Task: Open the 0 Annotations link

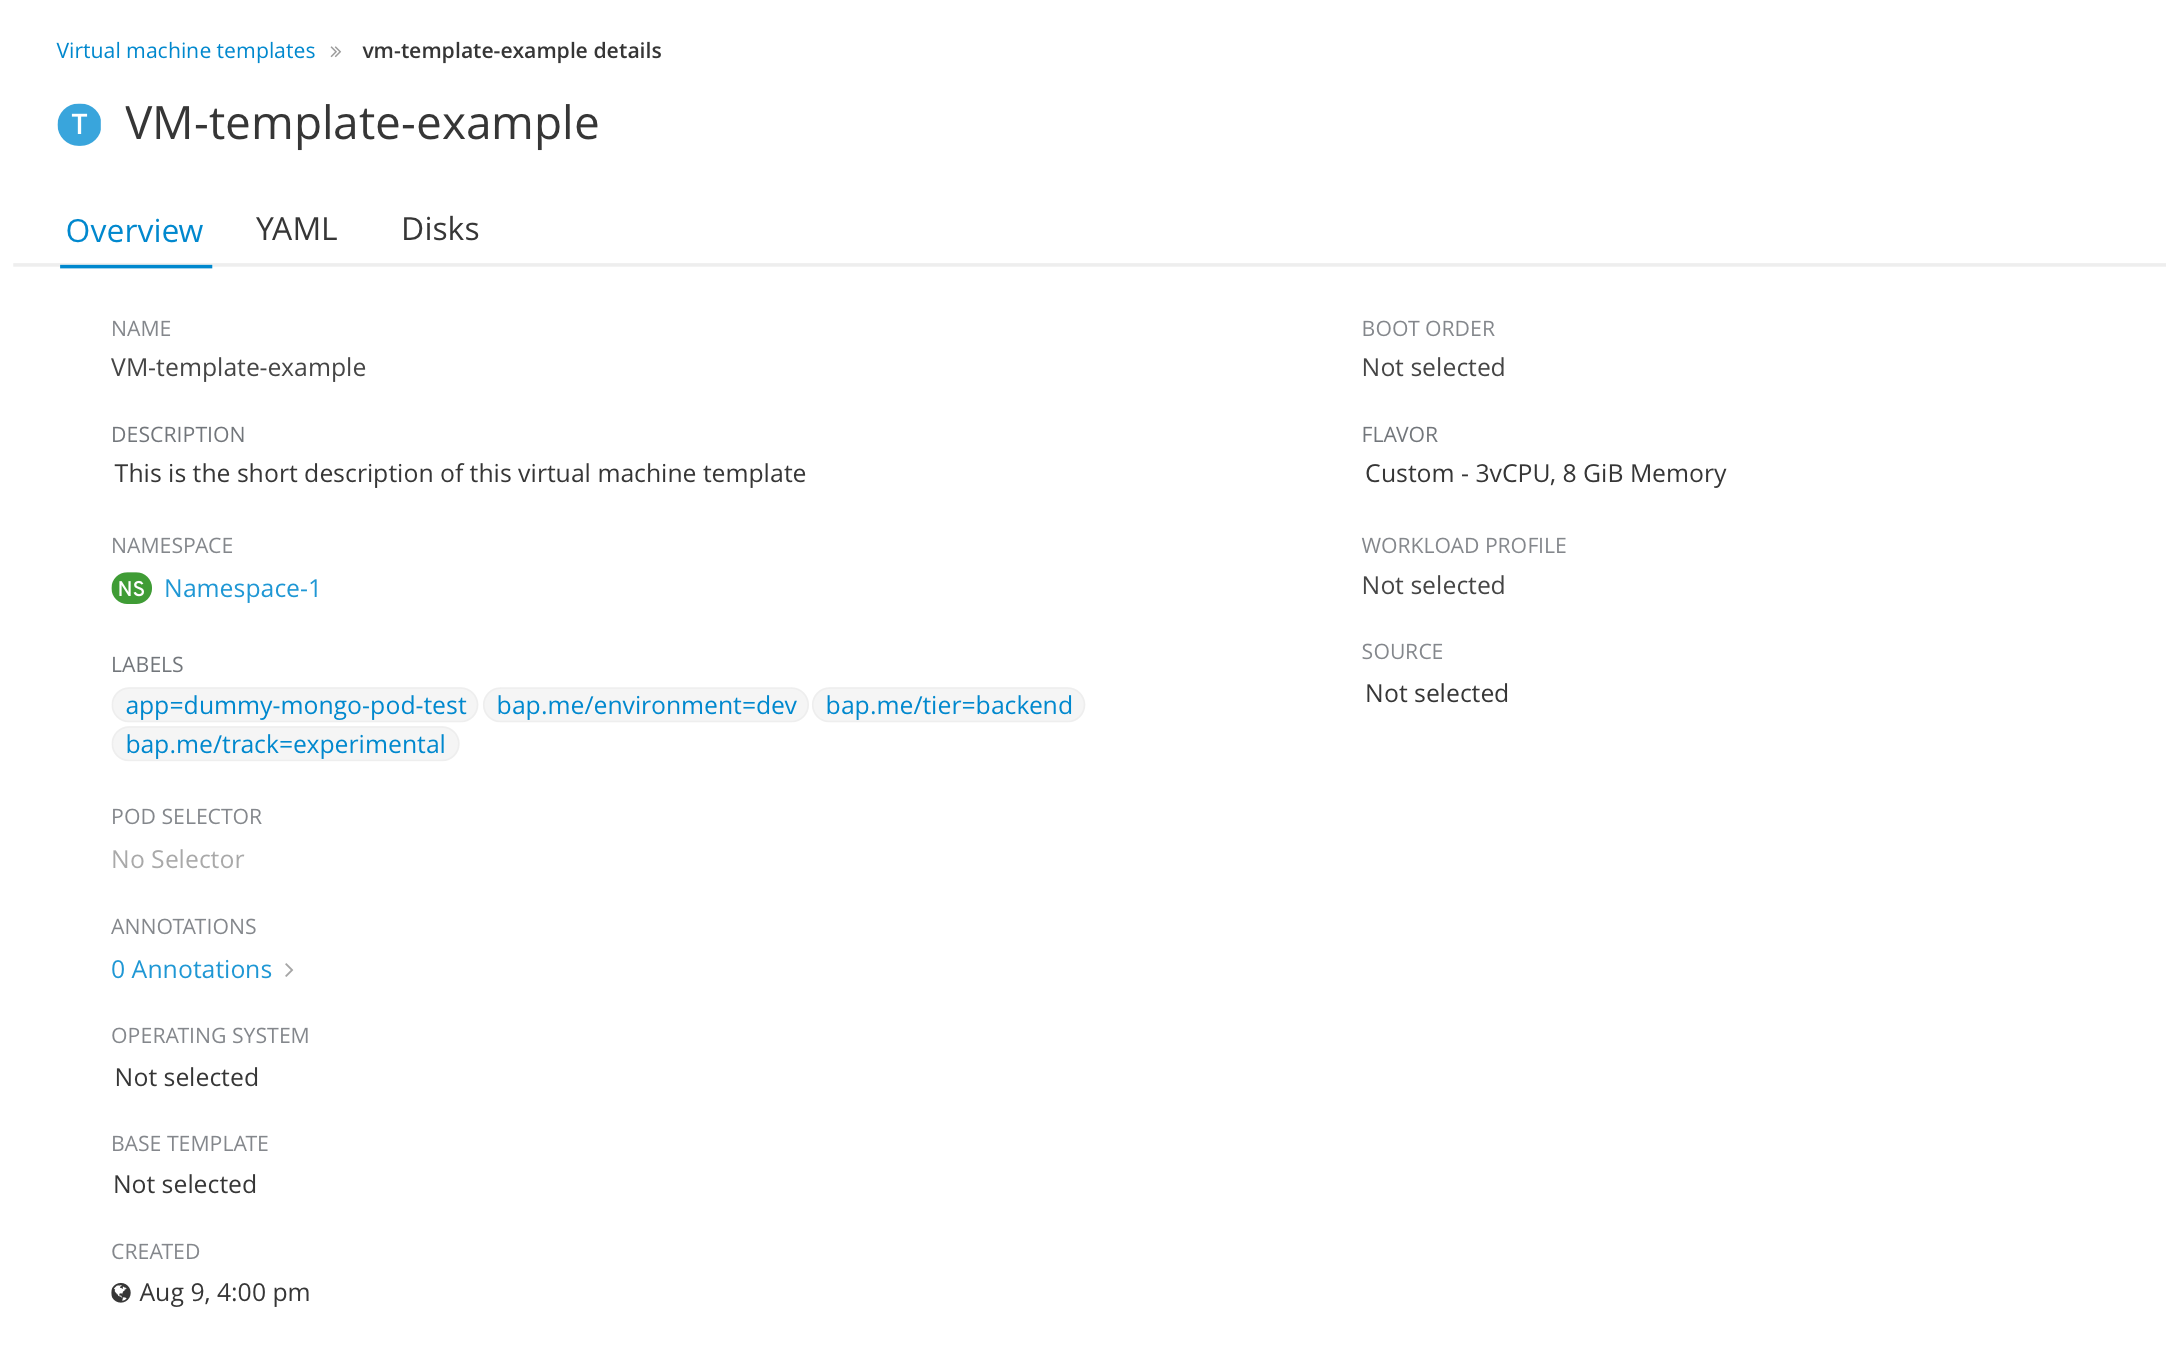Action: pyautogui.click(x=192, y=969)
